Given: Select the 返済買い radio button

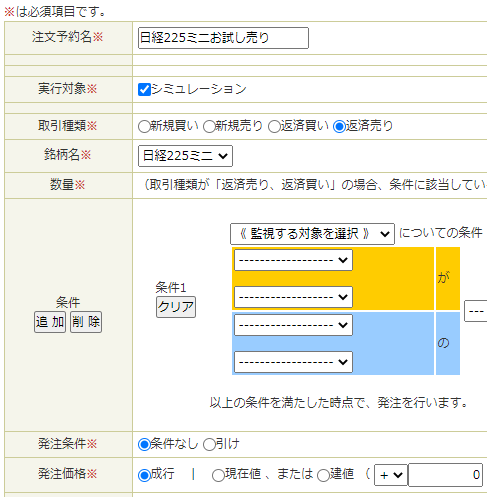Looking at the screenshot, I should pyautogui.click(x=274, y=127).
